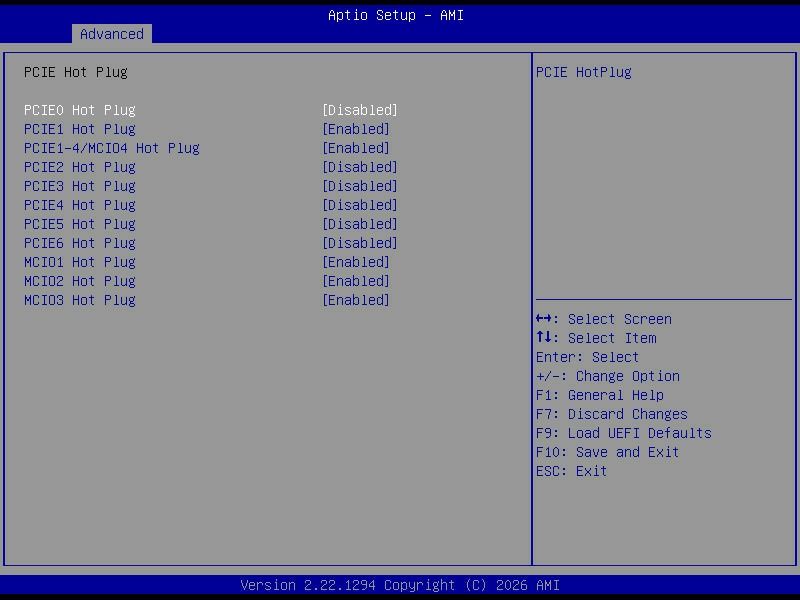Click the Enter: Select hint
800x600 pixels.
tap(587, 357)
